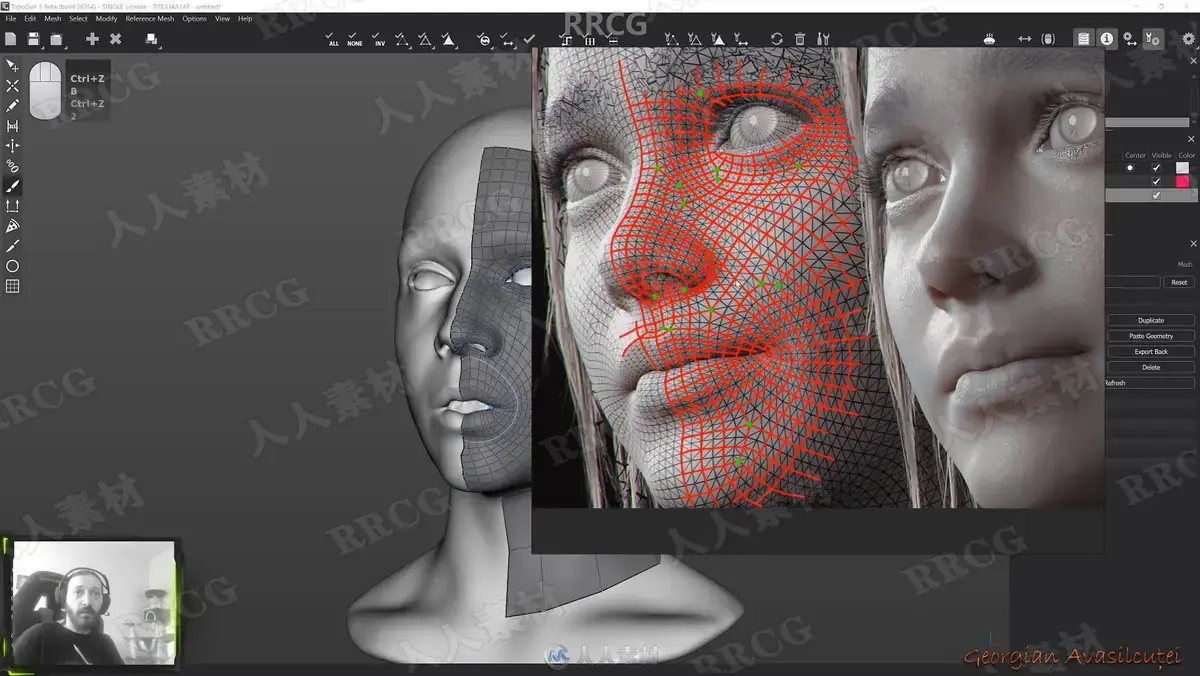The height and width of the screenshot is (676, 1200).
Task: Select the brush tool in left toolbar
Action: (12, 185)
